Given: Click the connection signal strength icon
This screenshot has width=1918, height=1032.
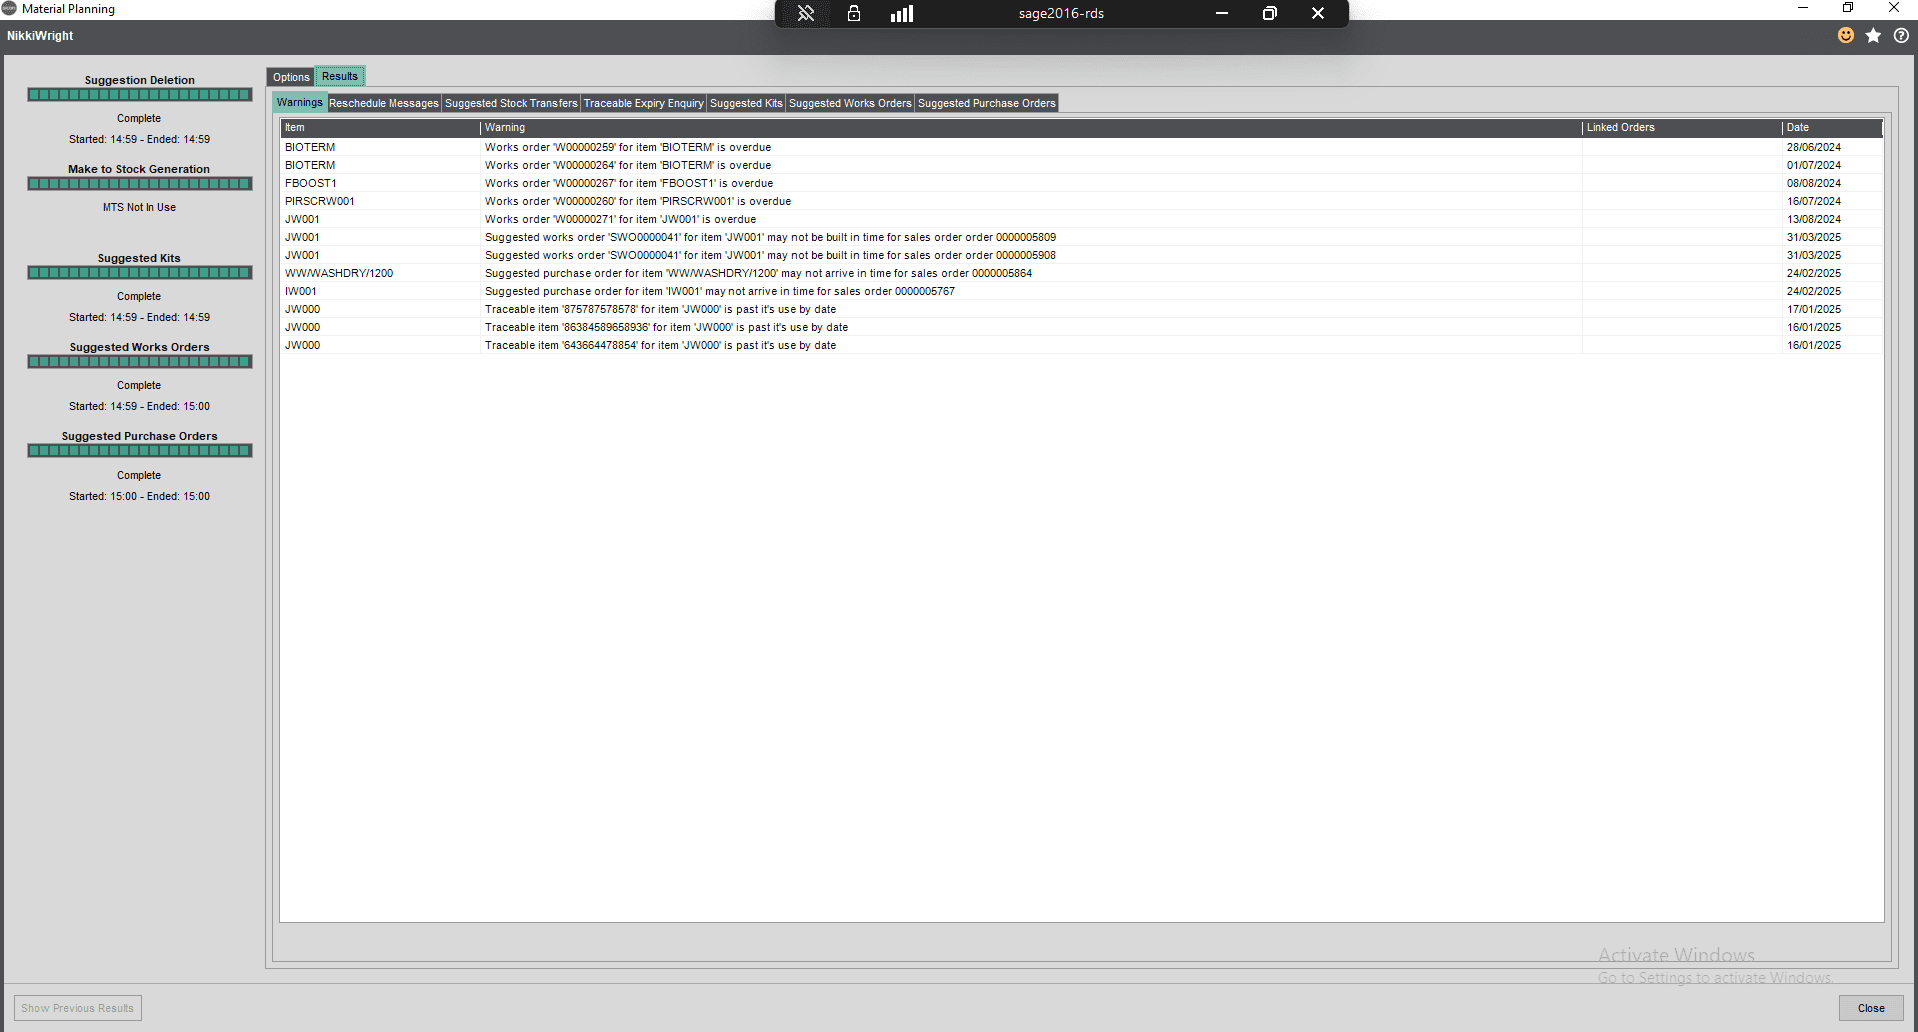Looking at the screenshot, I should pyautogui.click(x=902, y=13).
